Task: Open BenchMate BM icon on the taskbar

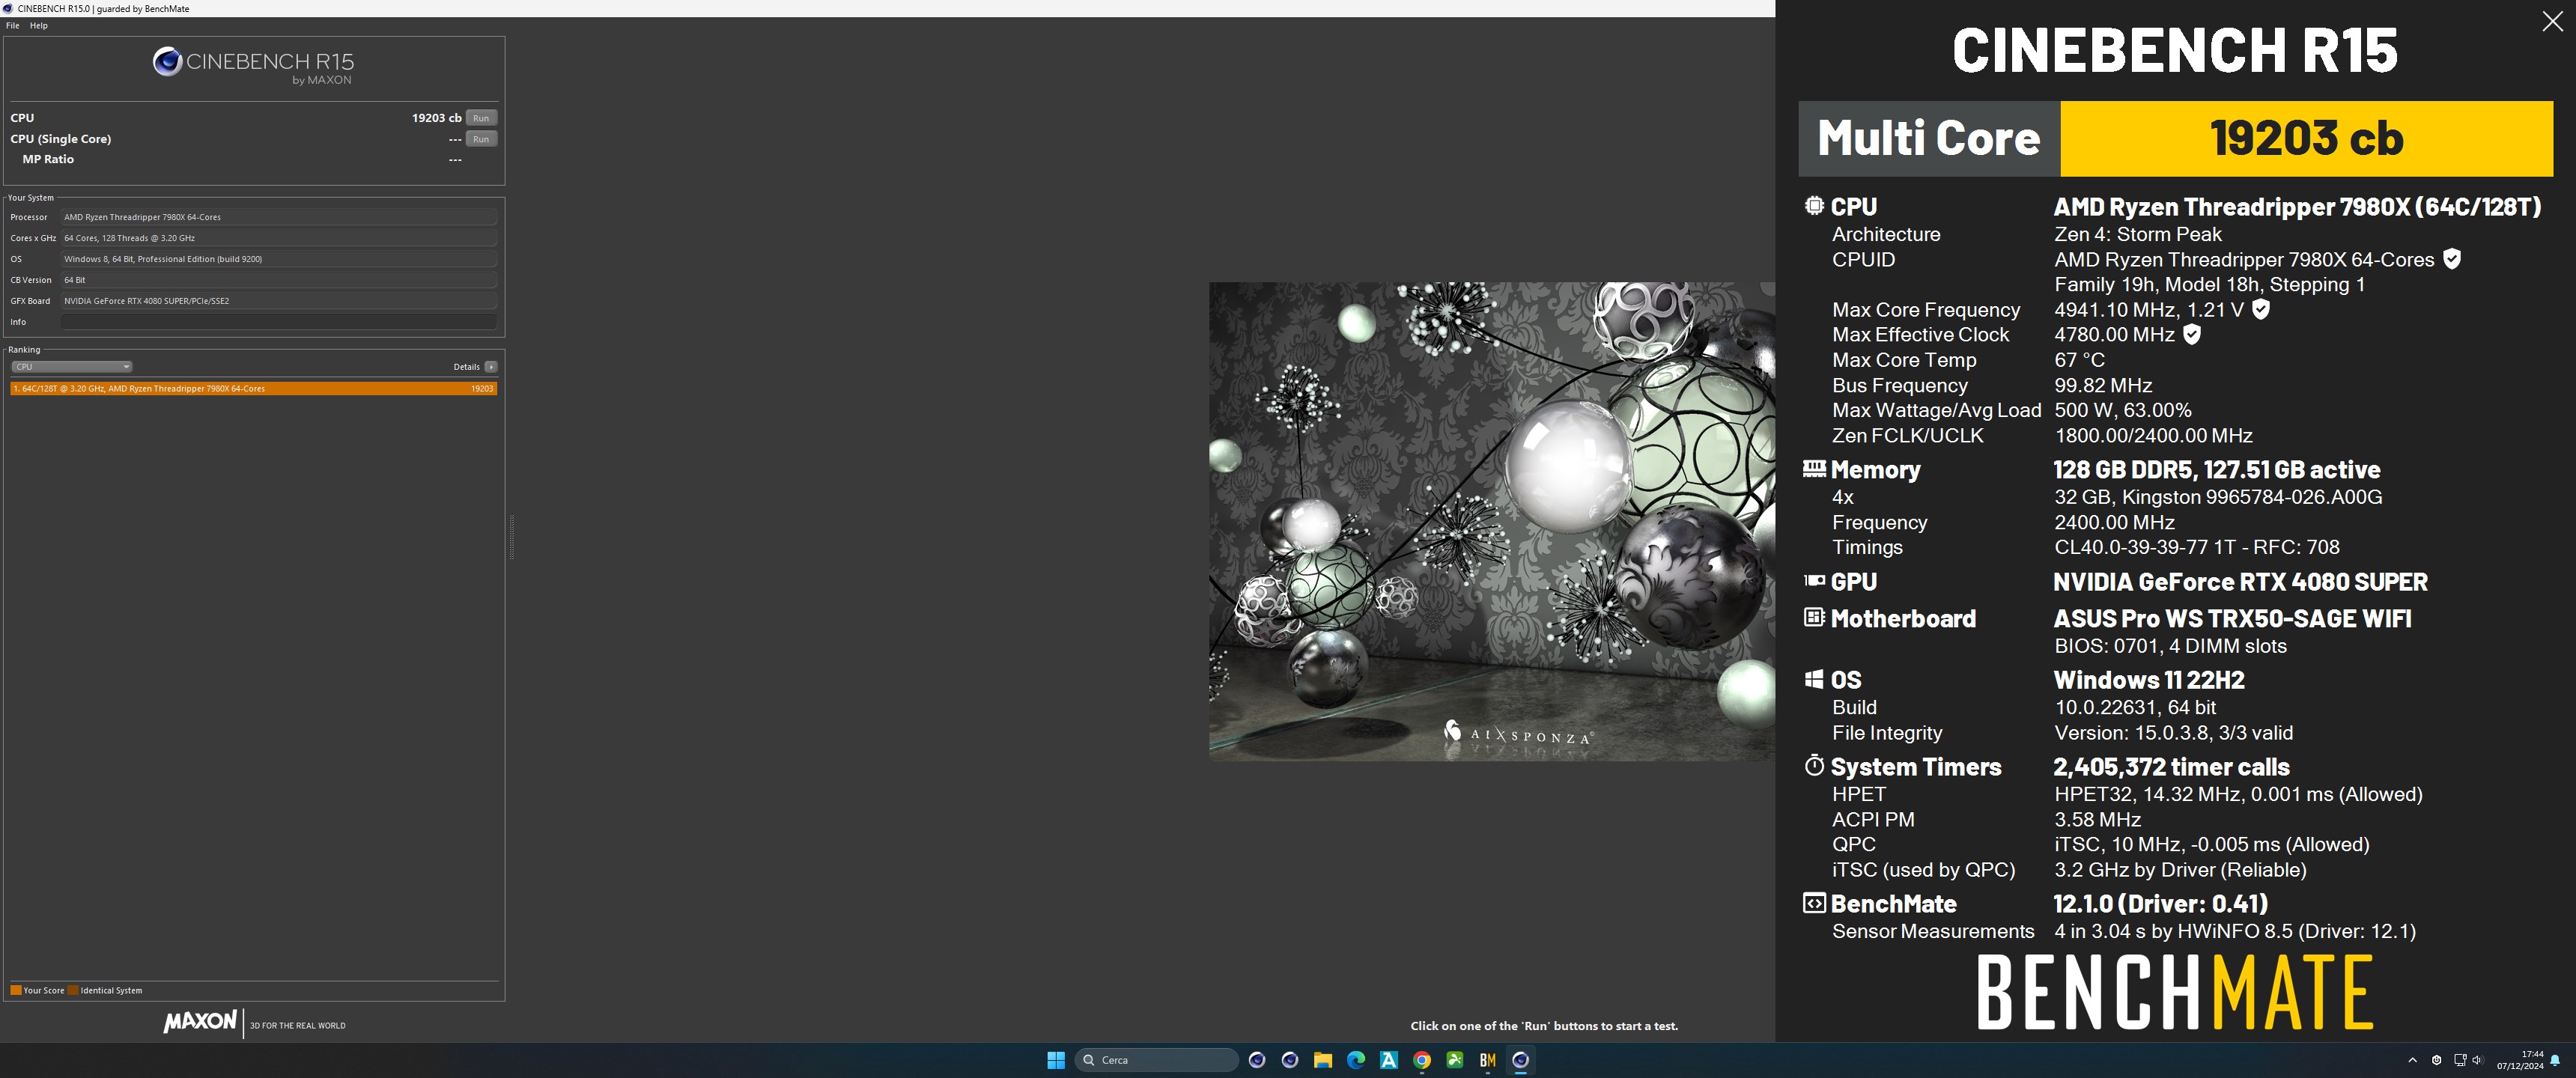Action: (1488, 1060)
